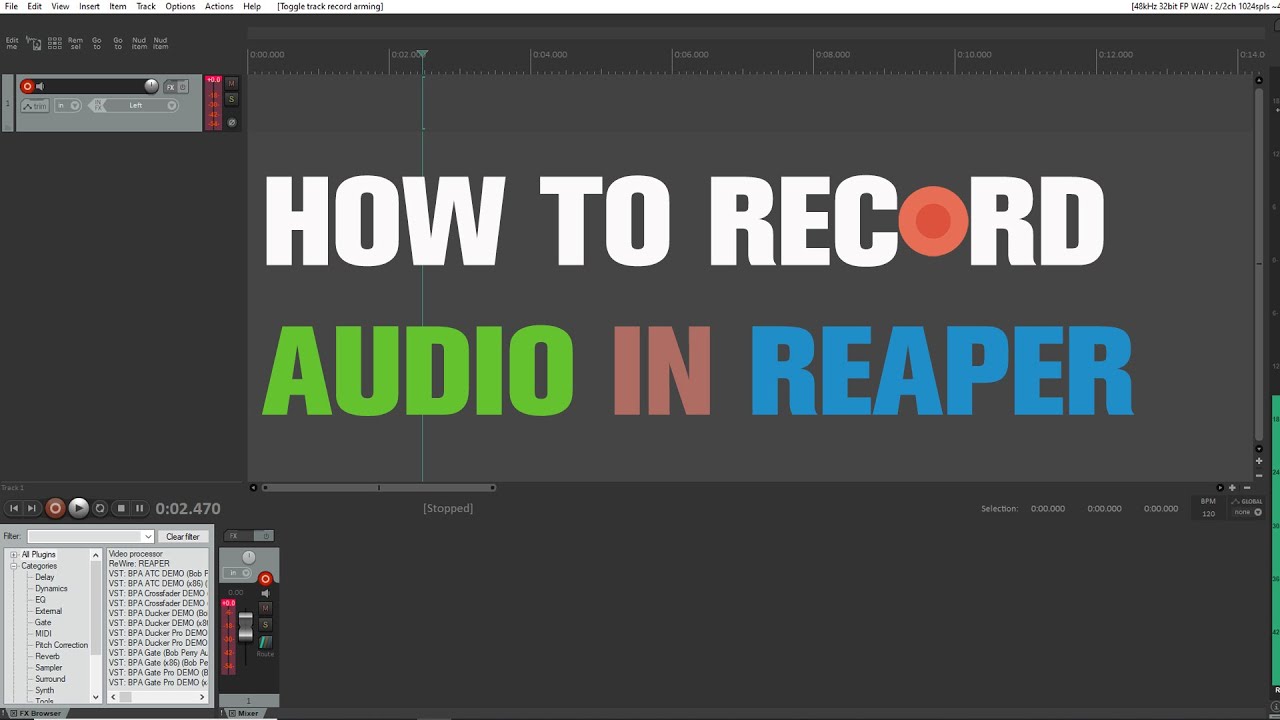
Task: Click the transport Go to end button
Action: pyautogui.click(x=32, y=509)
